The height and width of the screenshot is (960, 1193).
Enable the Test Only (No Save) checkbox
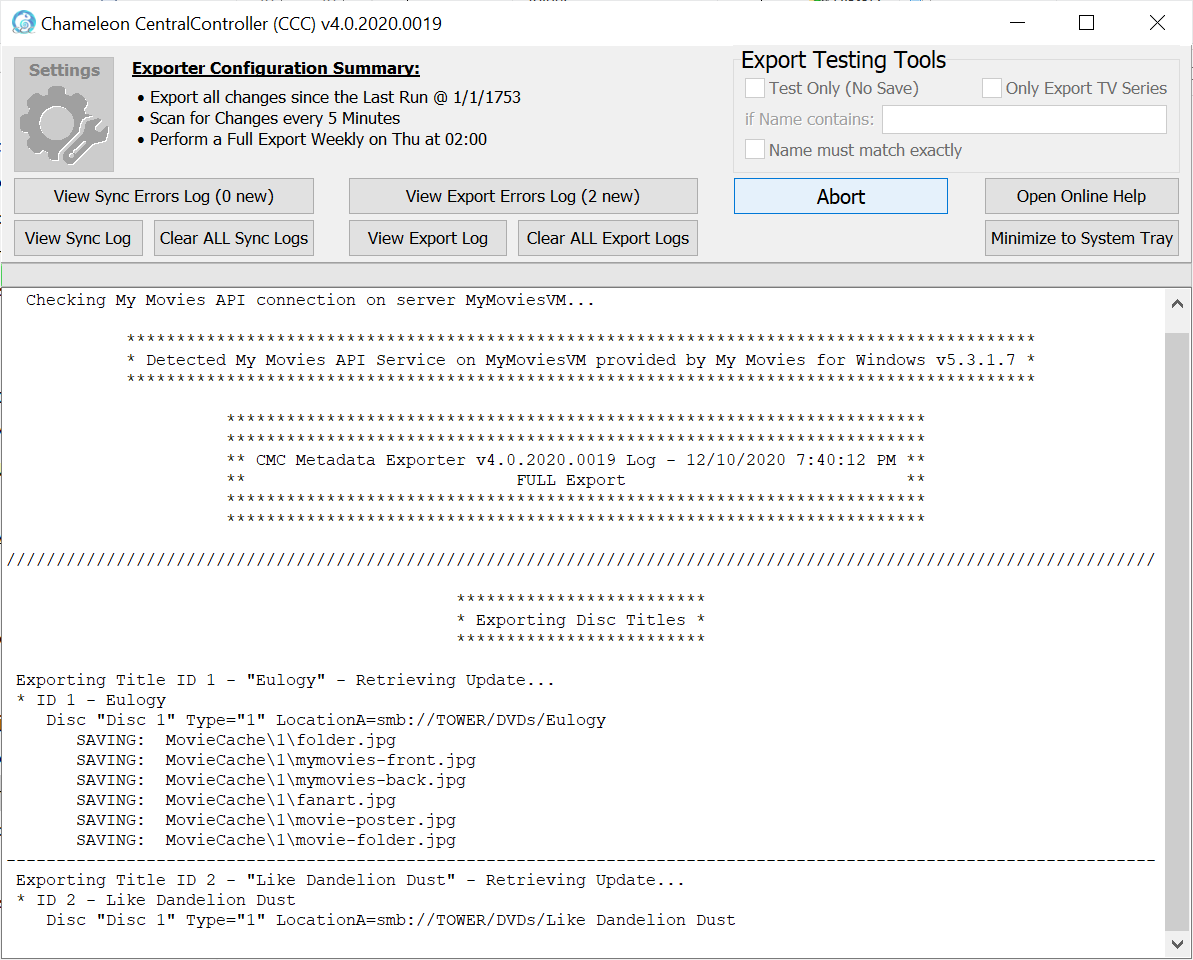755,88
